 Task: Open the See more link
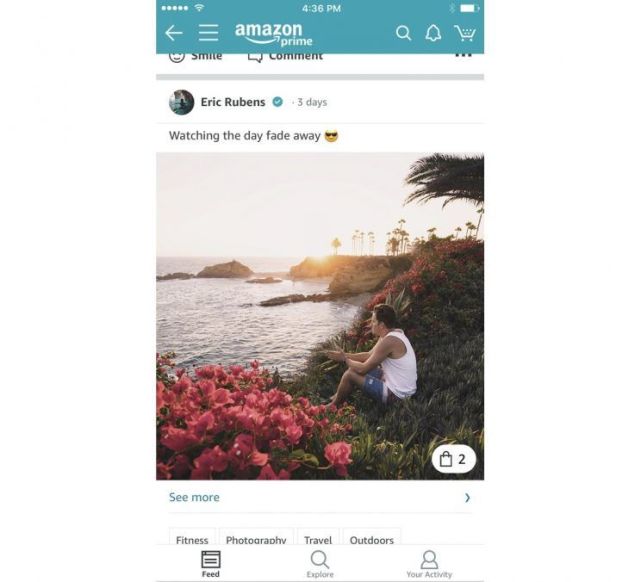[x=194, y=497]
